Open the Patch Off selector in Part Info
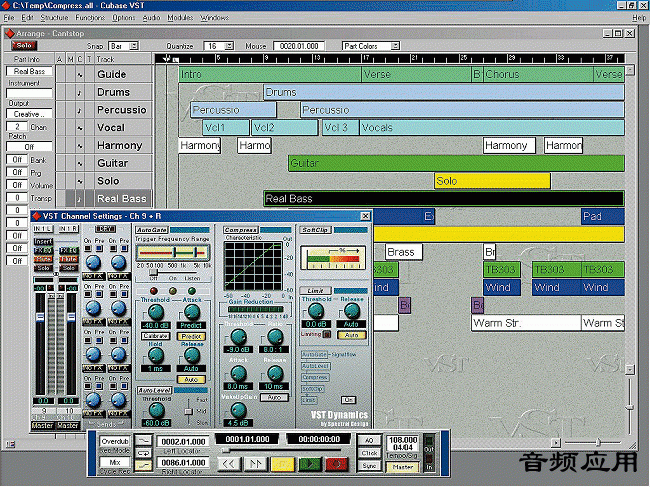Image resolution: width=650 pixels, height=487 pixels. coord(29,147)
